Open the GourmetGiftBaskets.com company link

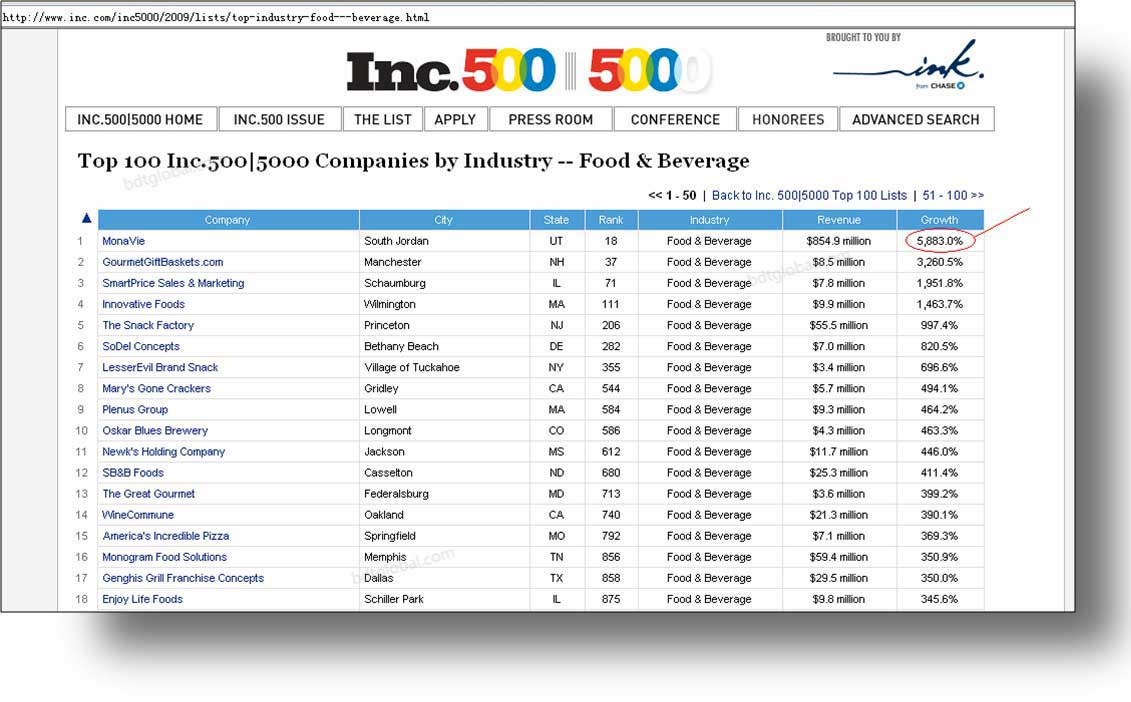coord(162,262)
